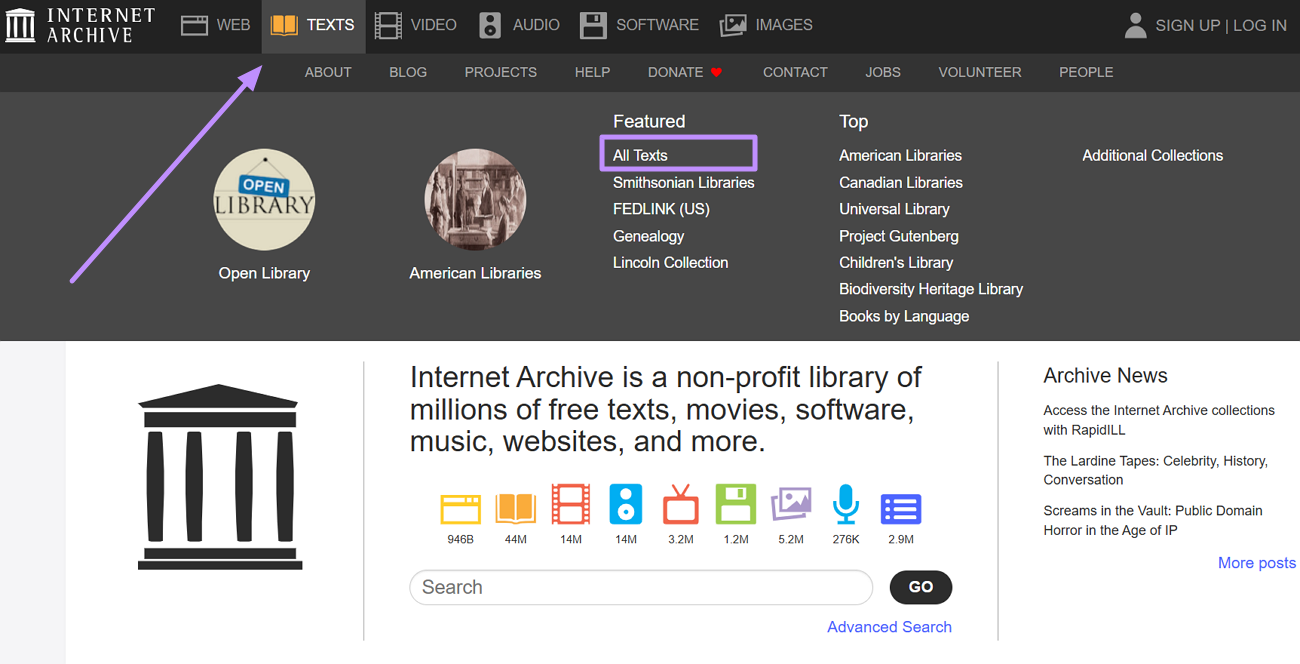1300x664 pixels.
Task: Open the Genealogy collection
Action: click(649, 236)
